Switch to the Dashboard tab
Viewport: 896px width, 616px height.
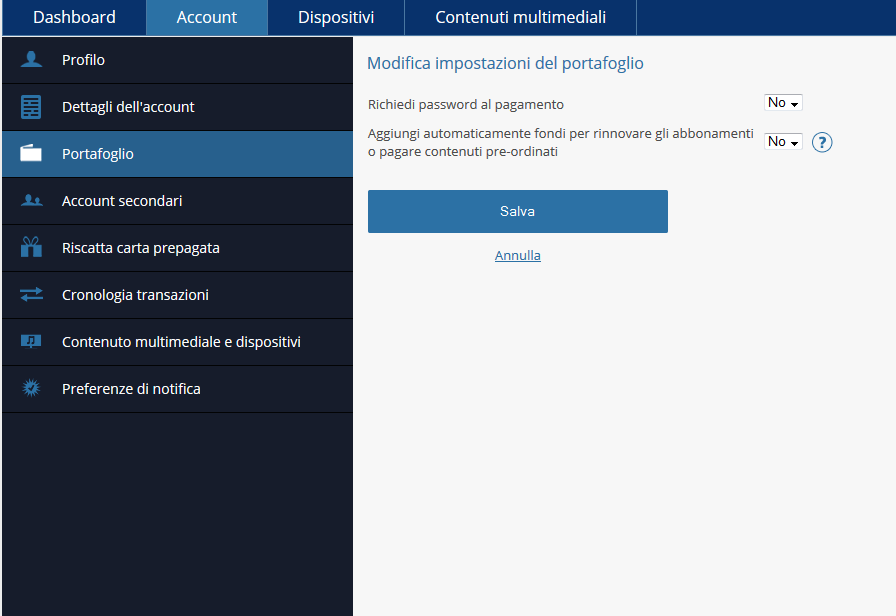[74, 18]
